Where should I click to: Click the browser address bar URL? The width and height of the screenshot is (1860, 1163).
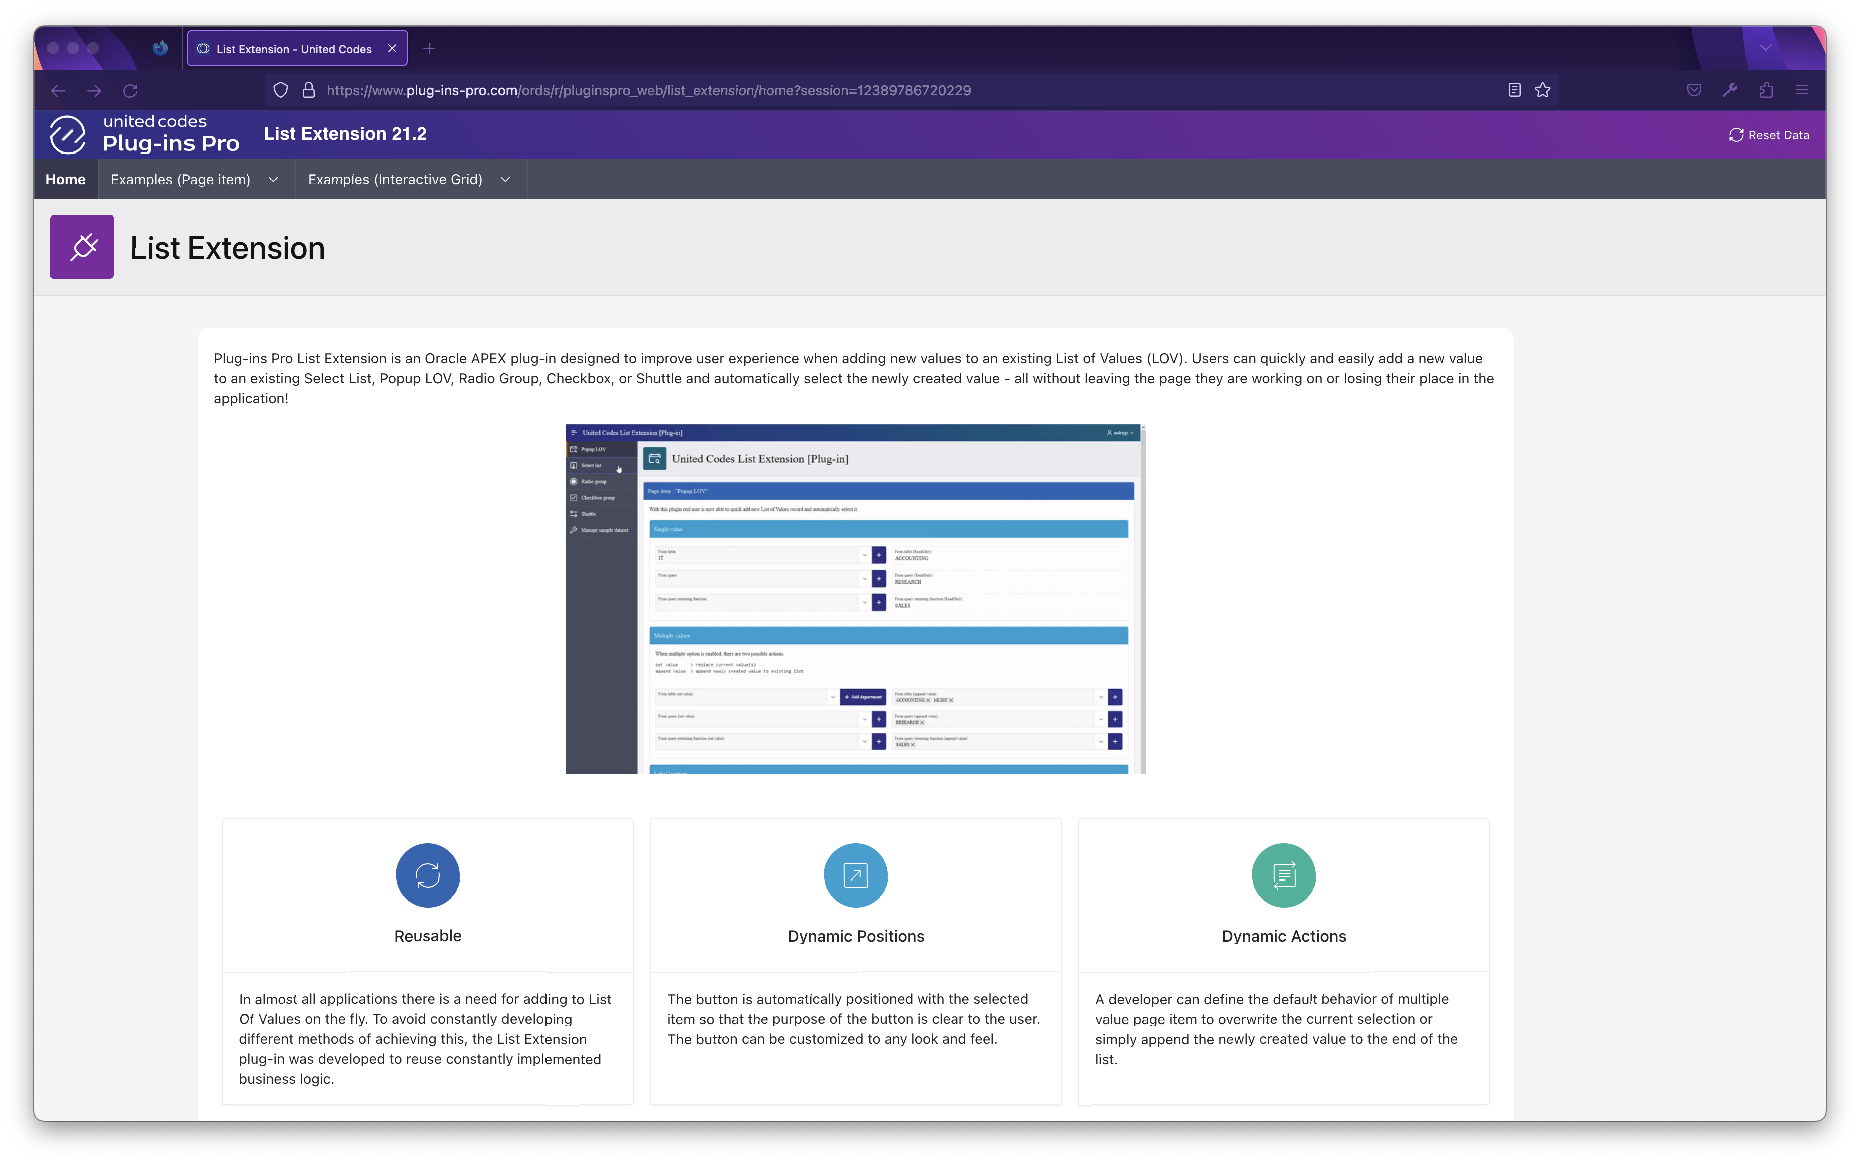pyautogui.click(x=649, y=90)
